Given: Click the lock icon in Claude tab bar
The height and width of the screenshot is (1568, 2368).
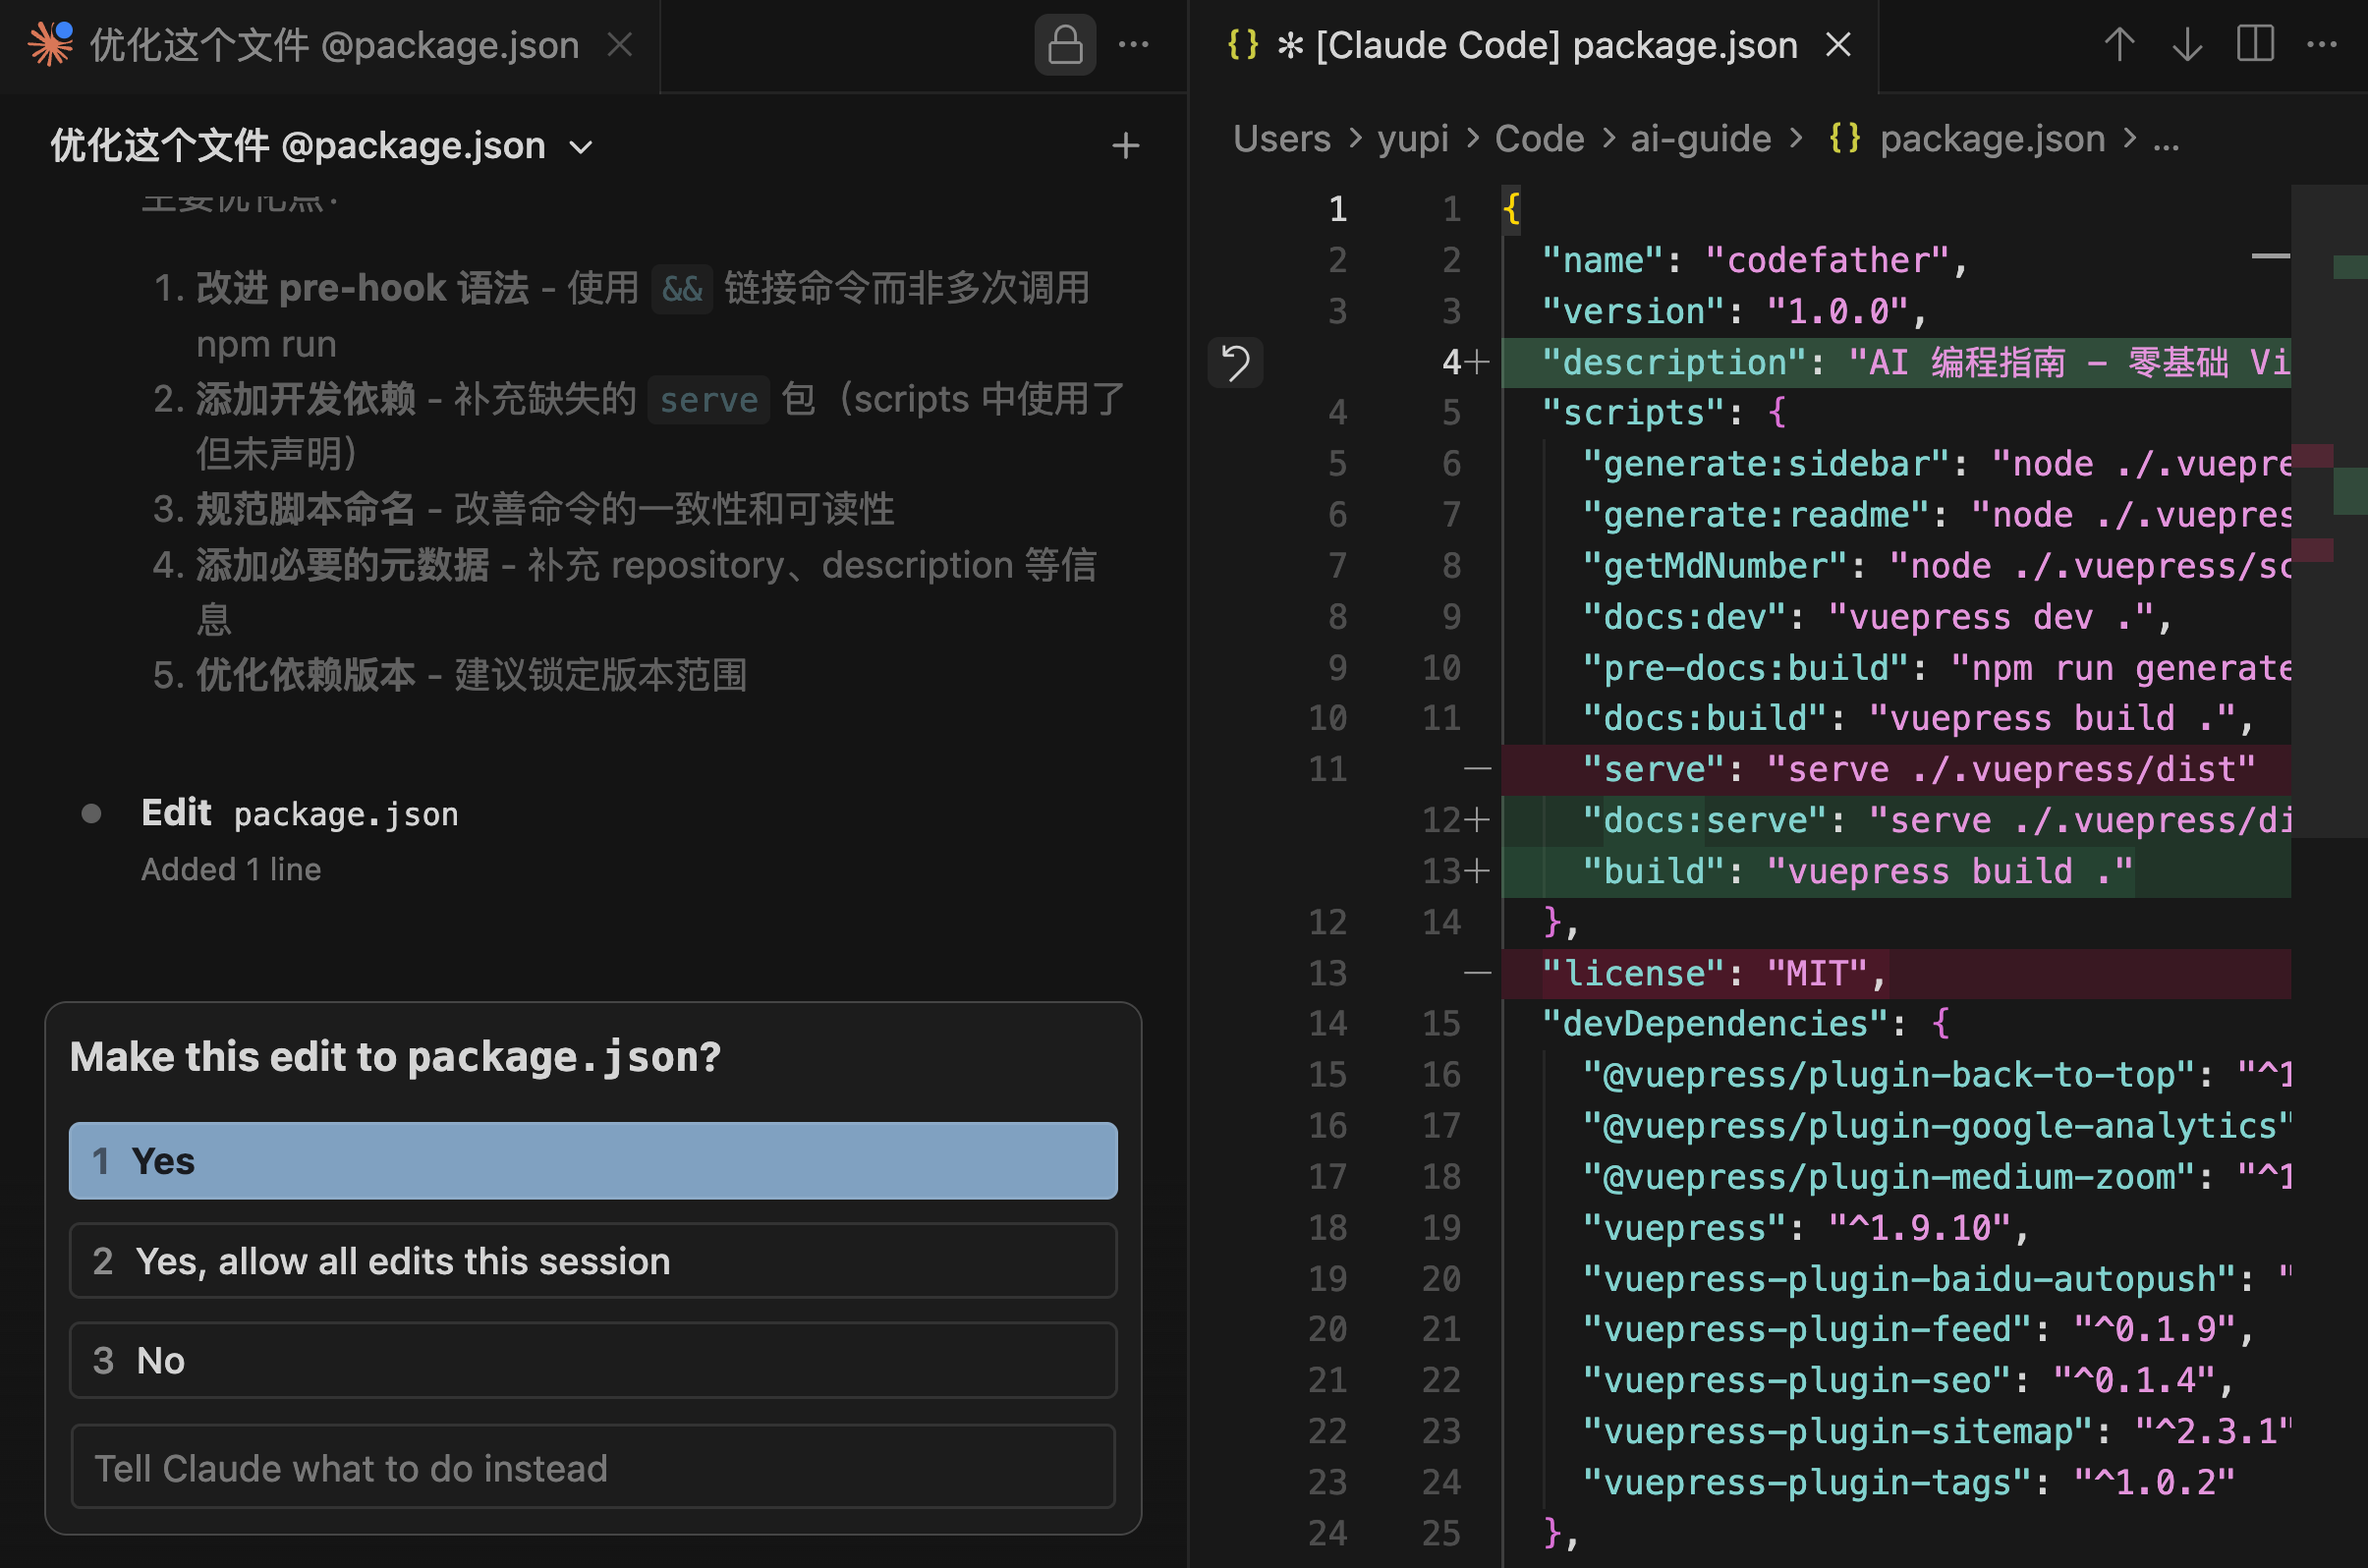Looking at the screenshot, I should click(x=1064, y=45).
